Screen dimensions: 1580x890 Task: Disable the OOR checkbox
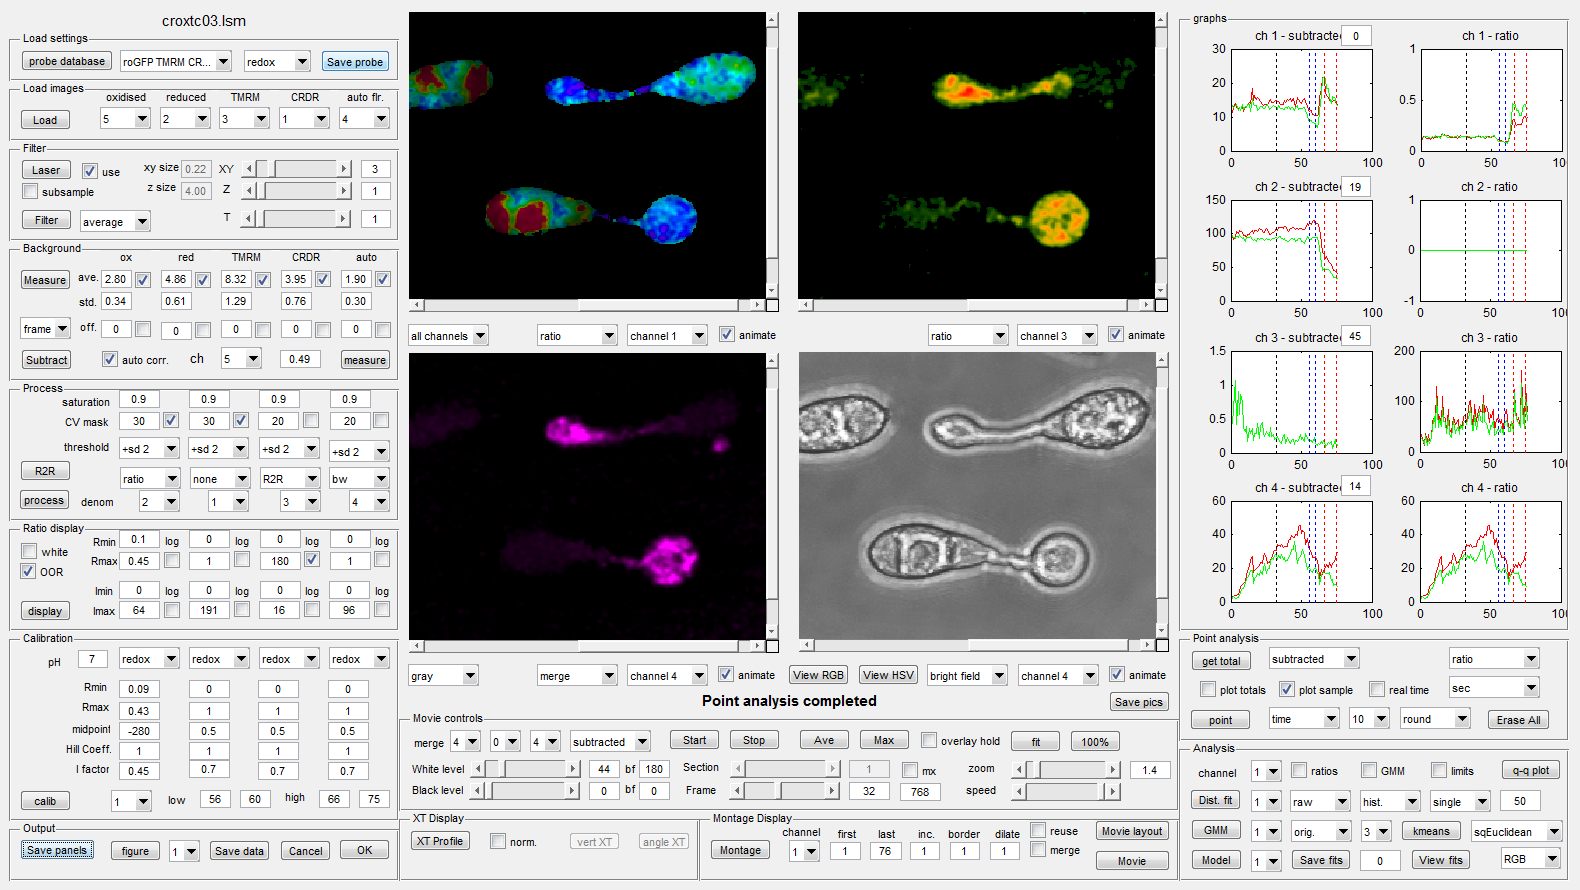pos(29,571)
